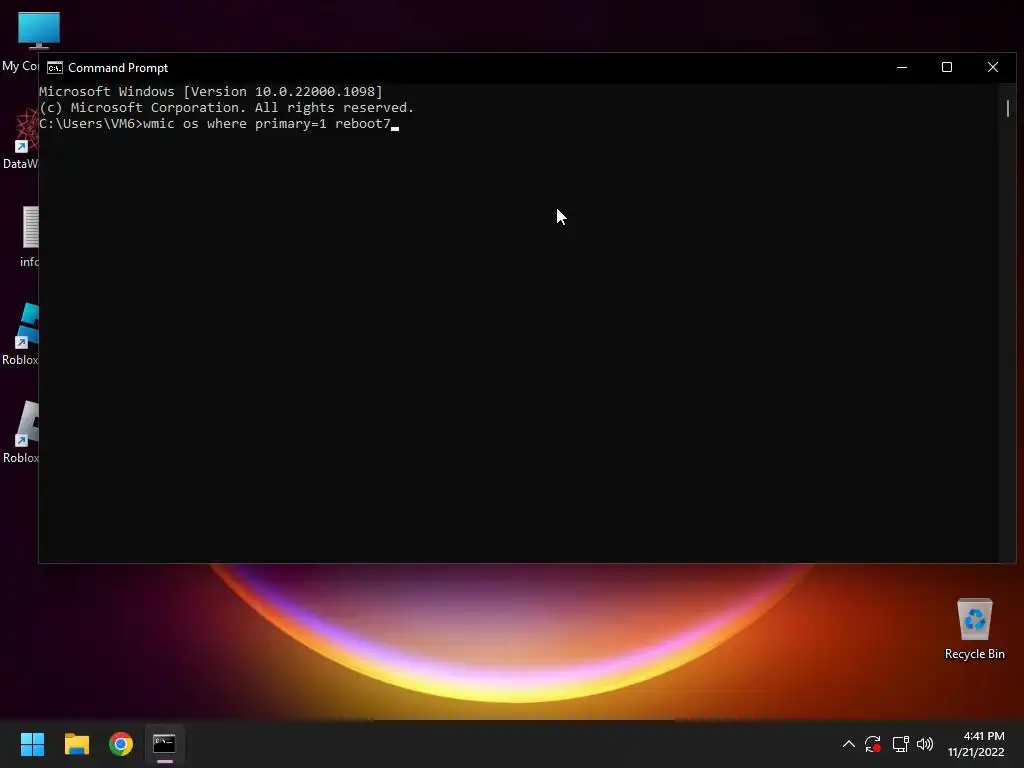The width and height of the screenshot is (1024, 768).
Task: Minimize the Command Prompt window
Action: point(902,67)
